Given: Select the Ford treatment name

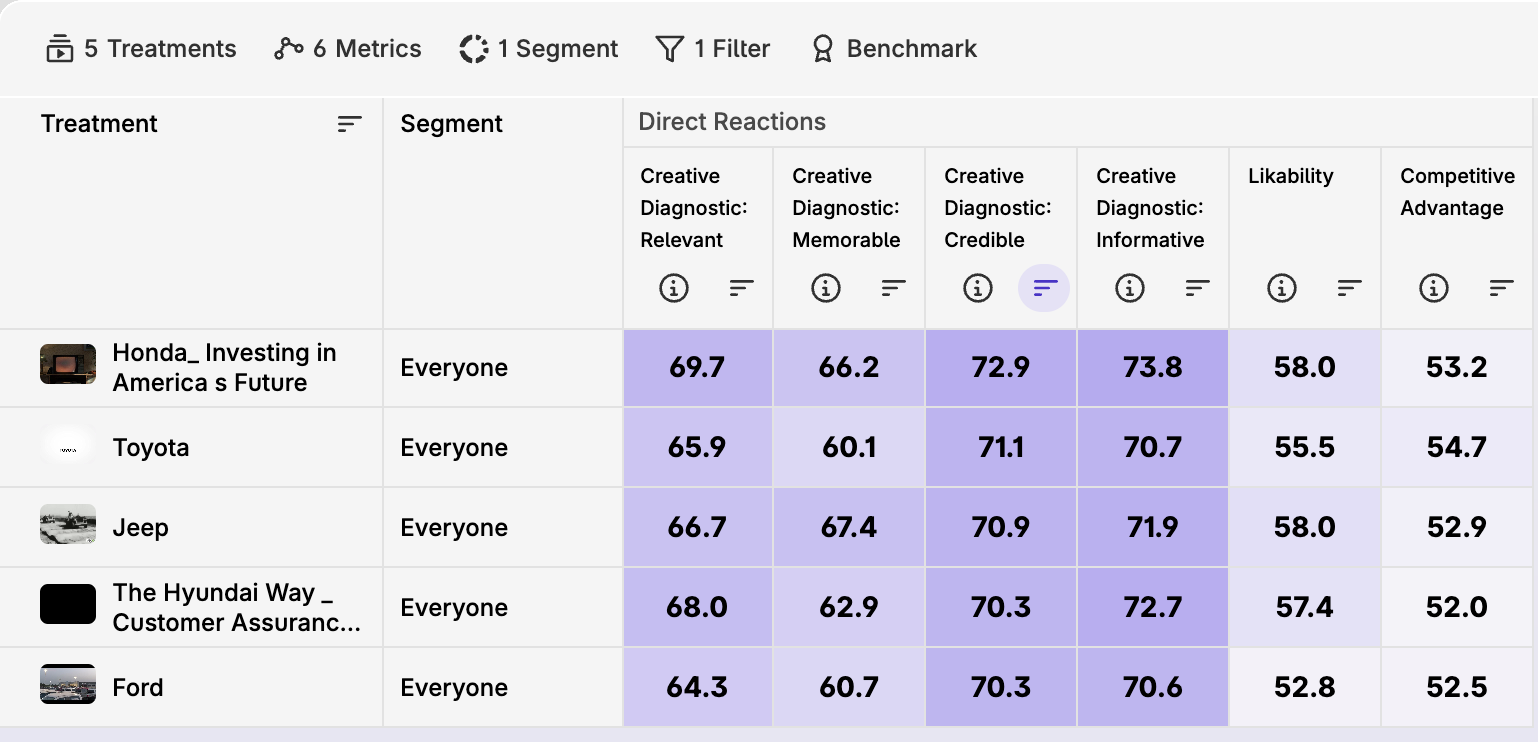Looking at the screenshot, I should click(x=138, y=688).
